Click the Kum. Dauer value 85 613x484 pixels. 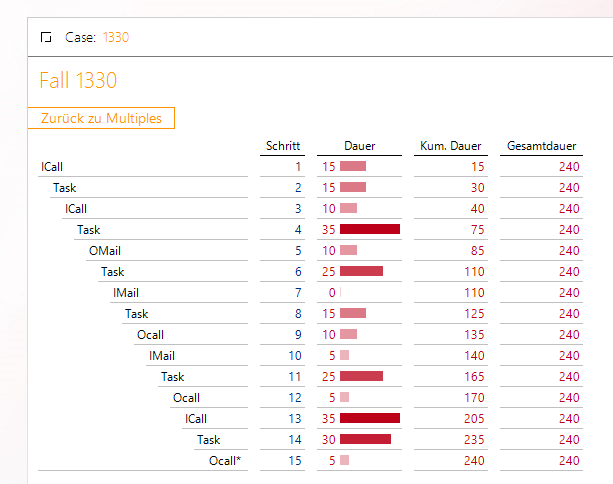point(477,251)
